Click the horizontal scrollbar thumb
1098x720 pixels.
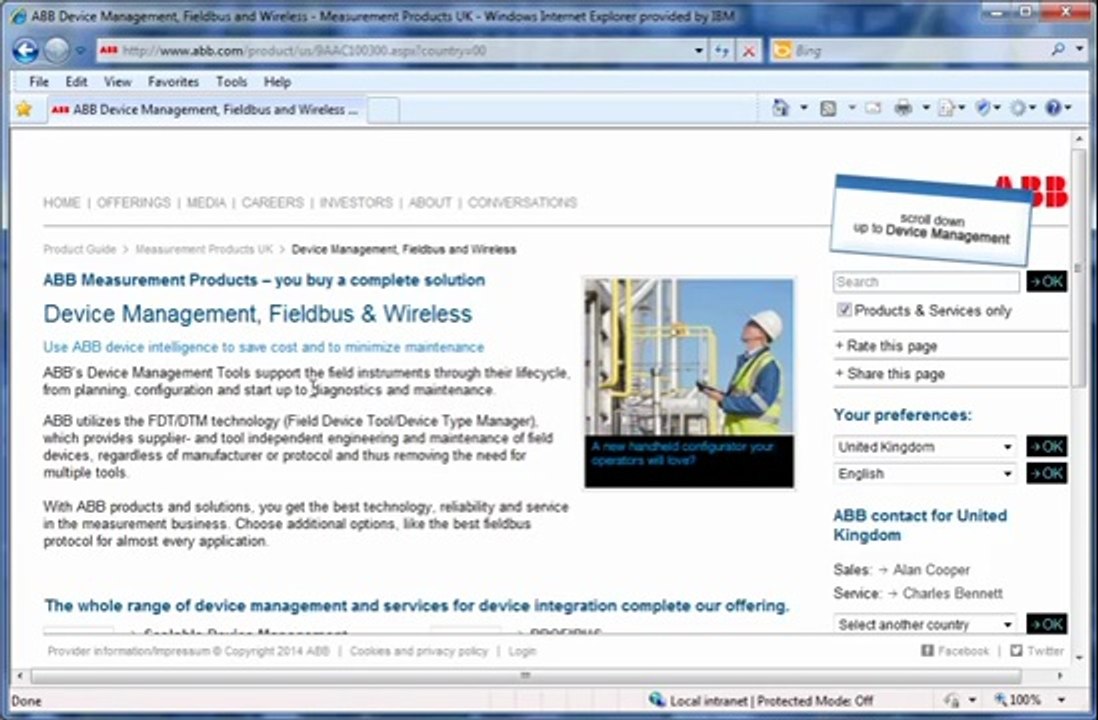coord(526,676)
